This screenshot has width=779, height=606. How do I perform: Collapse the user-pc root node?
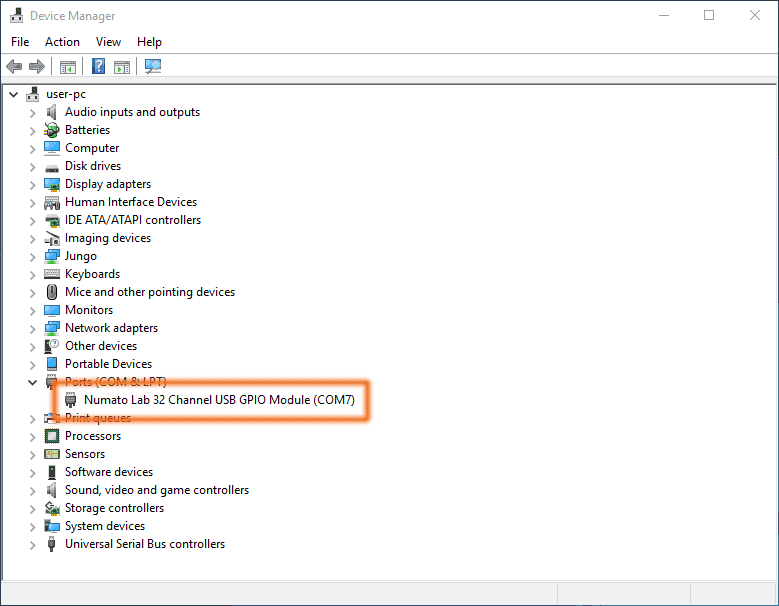pyautogui.click(x=13, y=94)
